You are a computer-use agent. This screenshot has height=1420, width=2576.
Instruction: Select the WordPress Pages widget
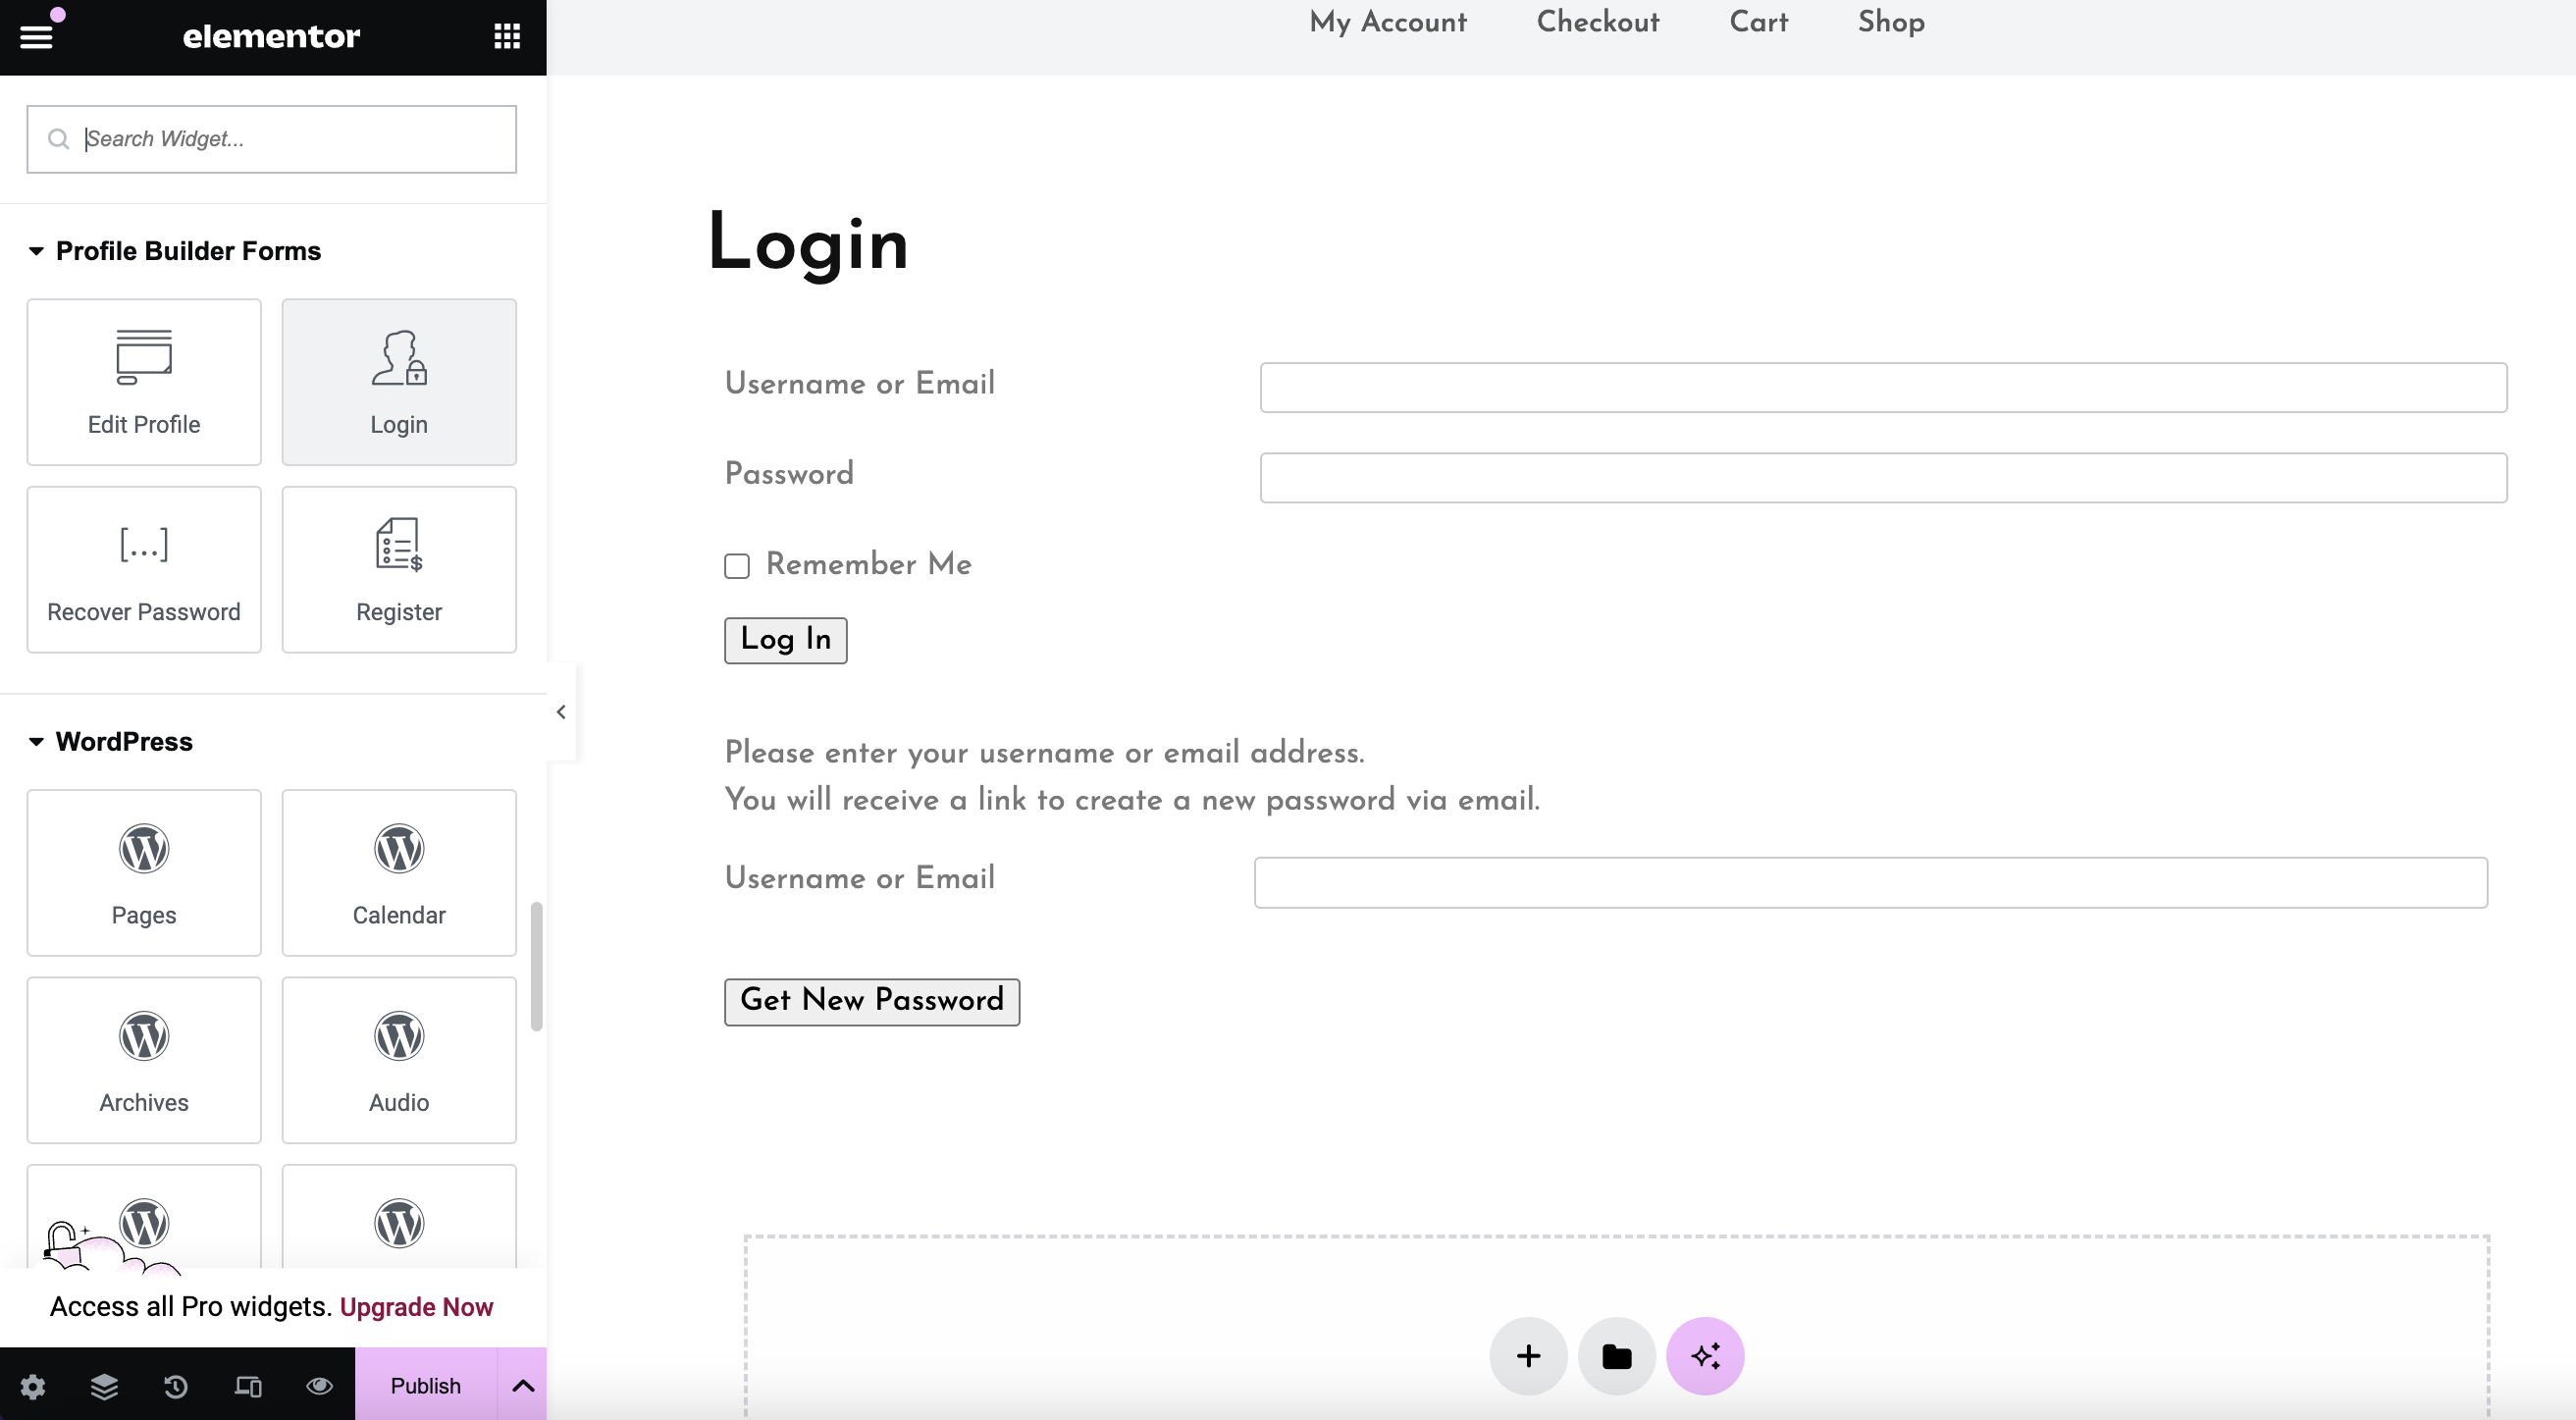(x=144, y=873)
